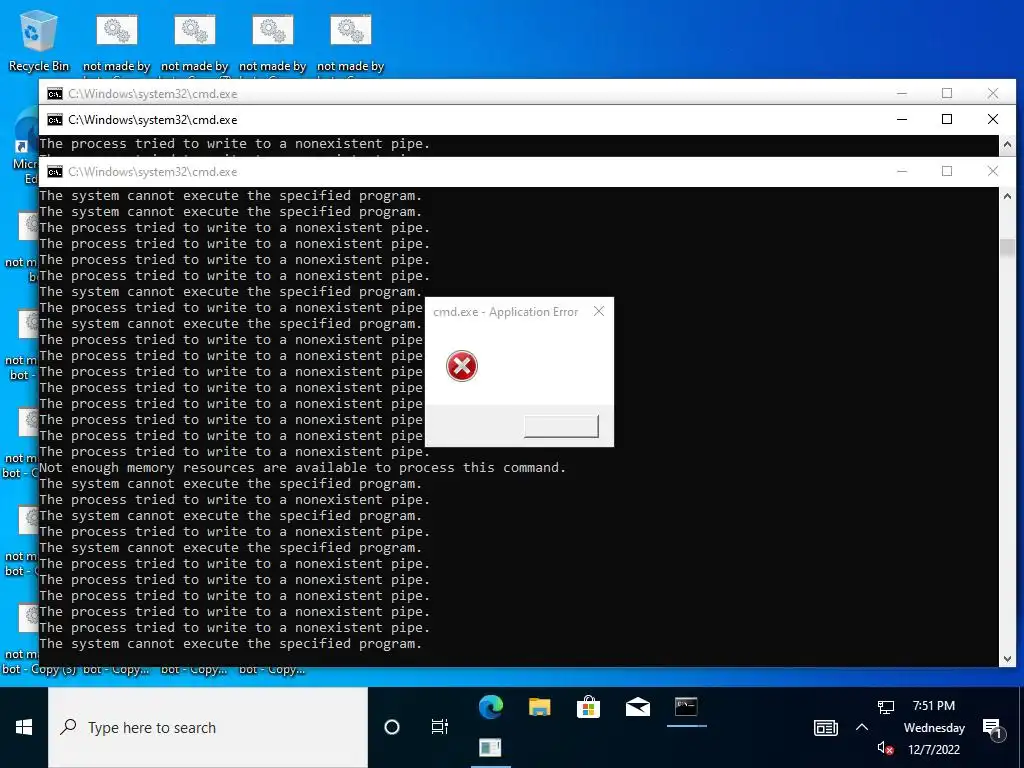Open File Explorer from the taskbar
Screen dimensions: 1024x768
coord(539,707)
